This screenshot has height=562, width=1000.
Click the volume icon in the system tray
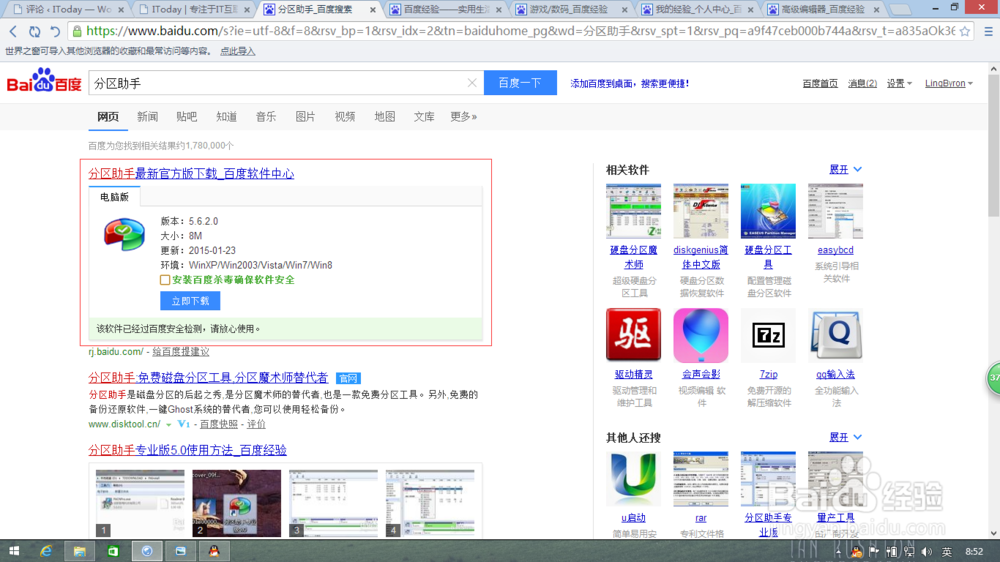(927, 552)
